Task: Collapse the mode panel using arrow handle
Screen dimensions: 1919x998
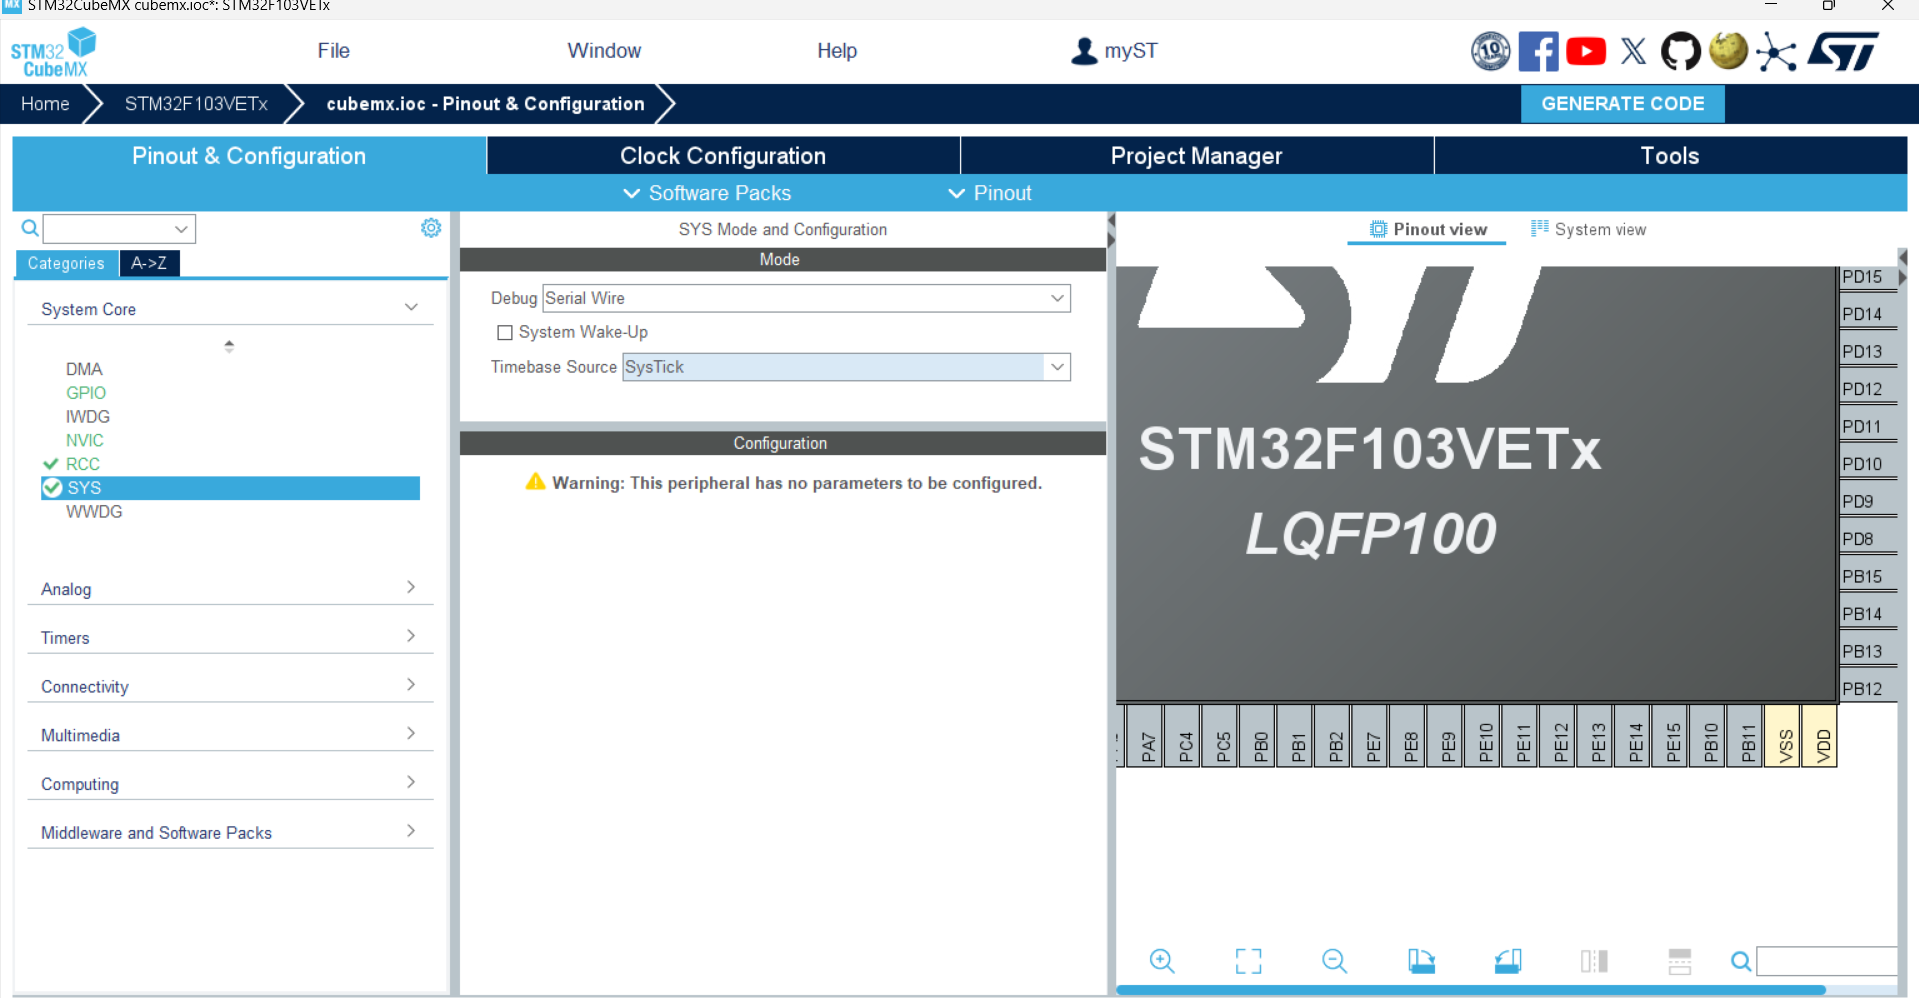Action: pyautogui.click(x=1111, y=230)
